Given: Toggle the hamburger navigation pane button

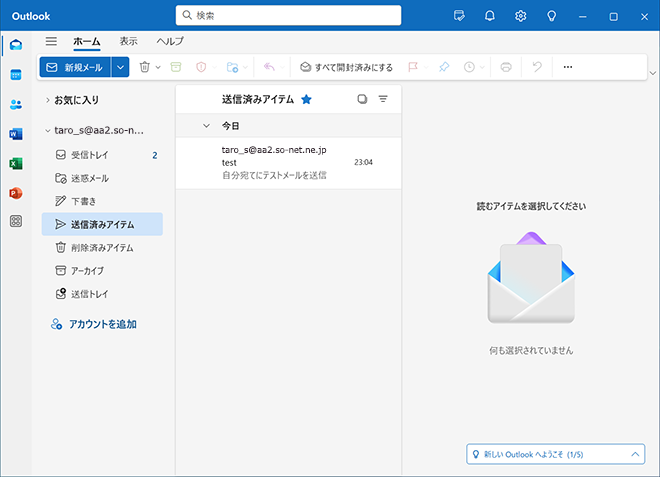Looking at the screenshot, I should click(51, 41).
